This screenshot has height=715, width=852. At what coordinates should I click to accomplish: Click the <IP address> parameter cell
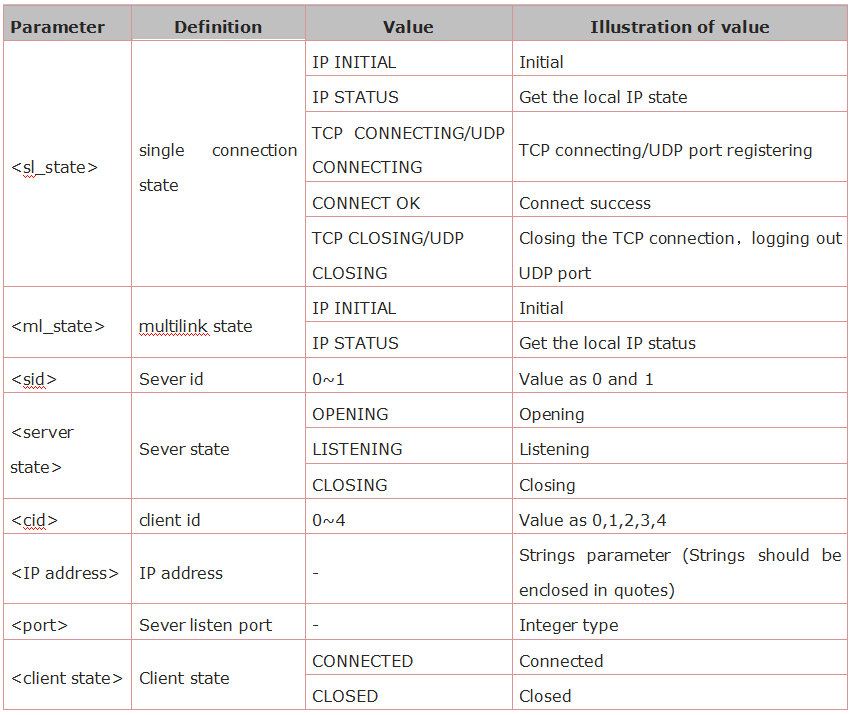pyautogui.click(x=65, y=573)
